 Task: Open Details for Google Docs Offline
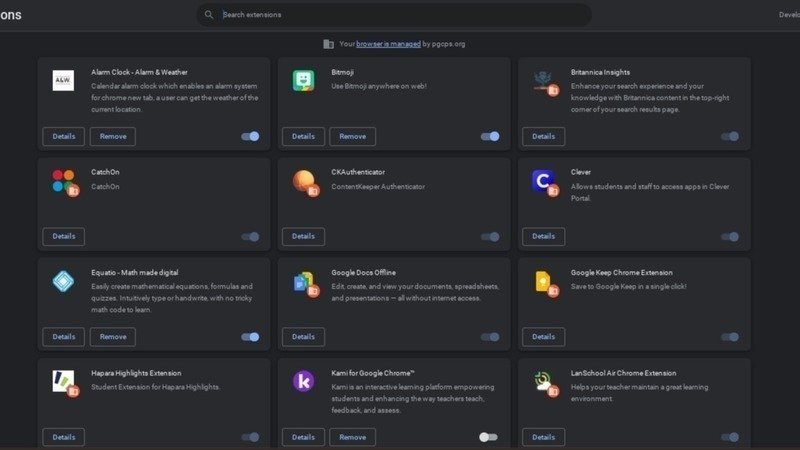click(303, 337)
